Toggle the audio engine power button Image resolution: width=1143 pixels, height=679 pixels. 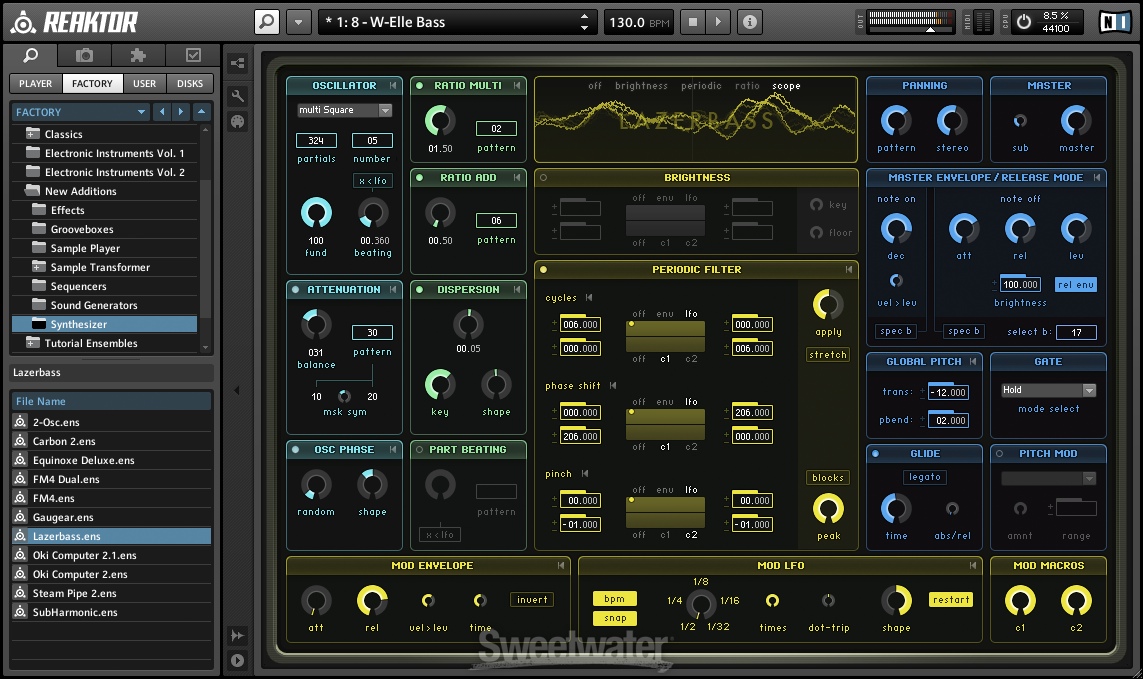(x=1024, y=22)
